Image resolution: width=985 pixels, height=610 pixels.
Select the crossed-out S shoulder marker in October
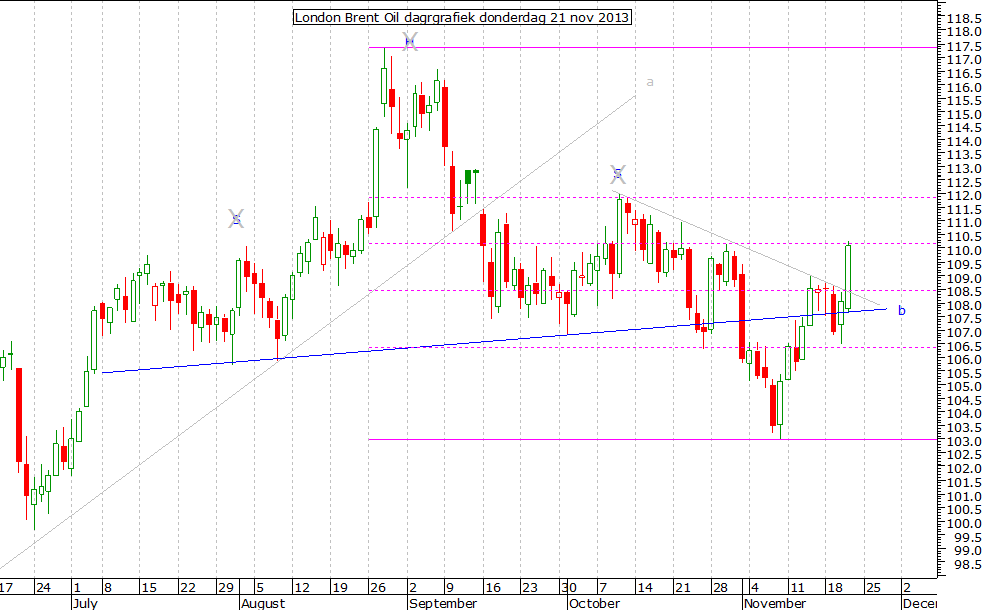tap(618, 174)
